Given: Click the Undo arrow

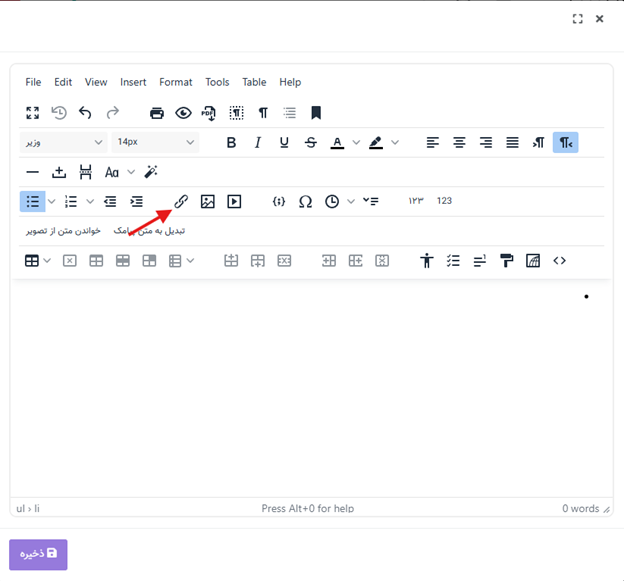Looking at the screenshot, I should tap(85, 113).
